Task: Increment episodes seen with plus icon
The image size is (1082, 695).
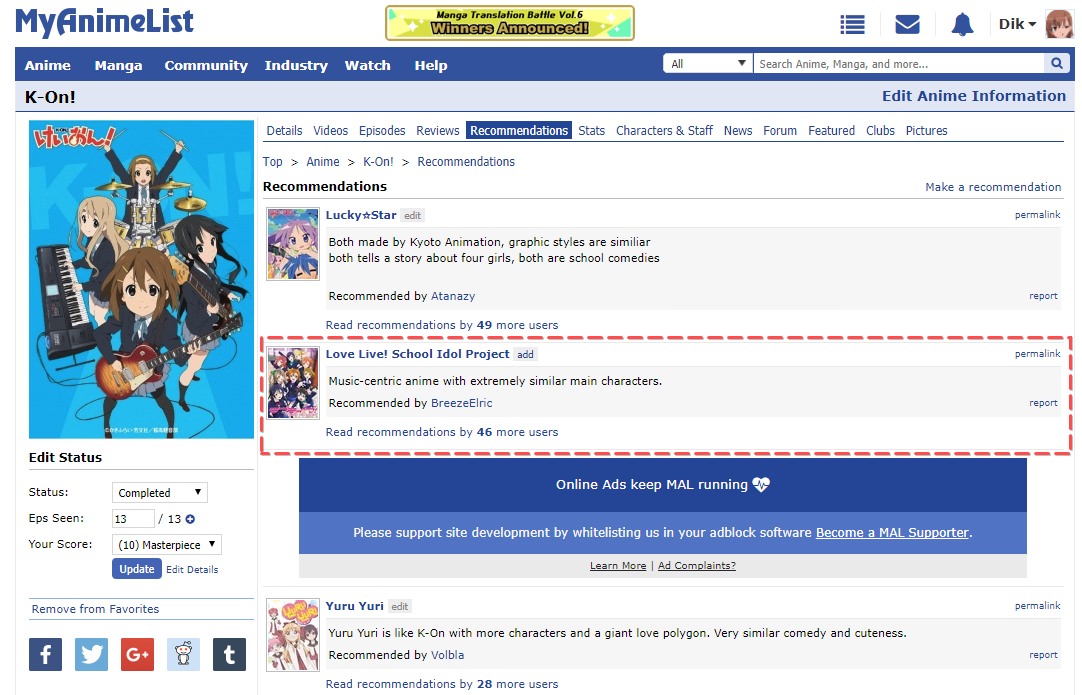Action: pos(190,519)
